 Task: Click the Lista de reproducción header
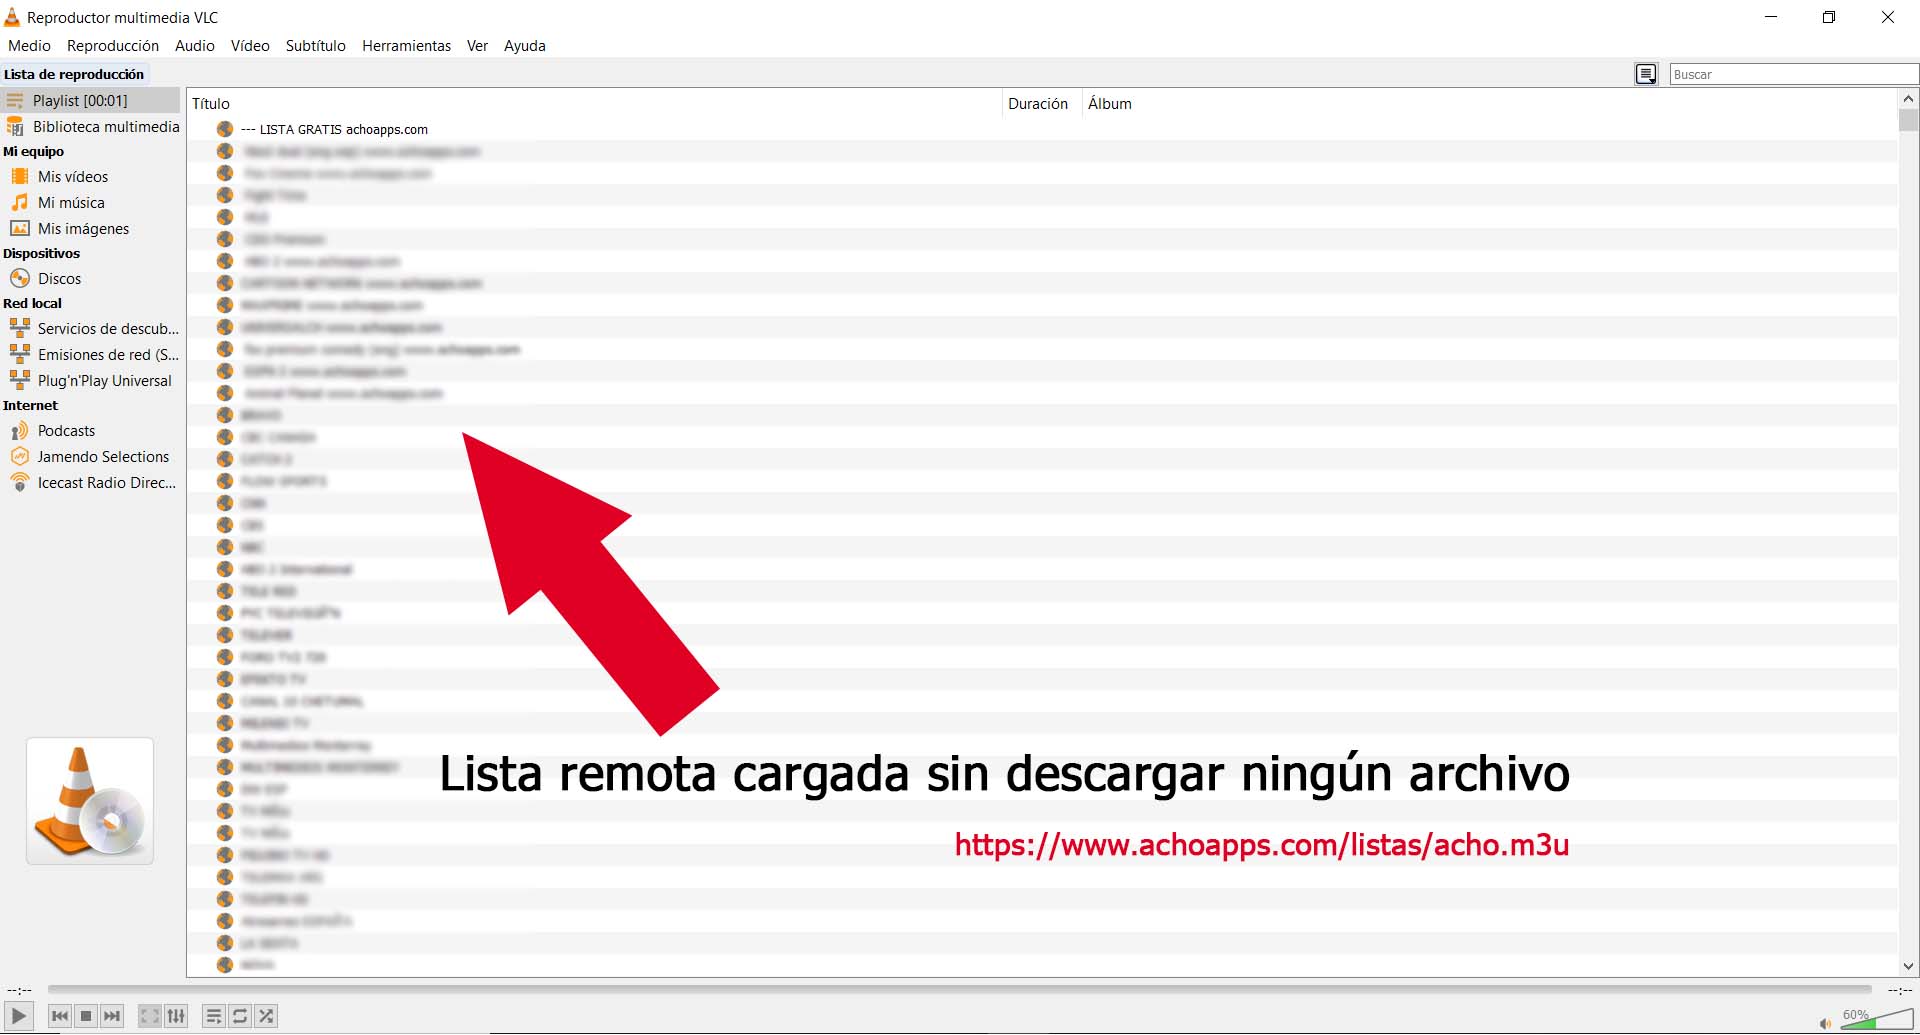74,74
